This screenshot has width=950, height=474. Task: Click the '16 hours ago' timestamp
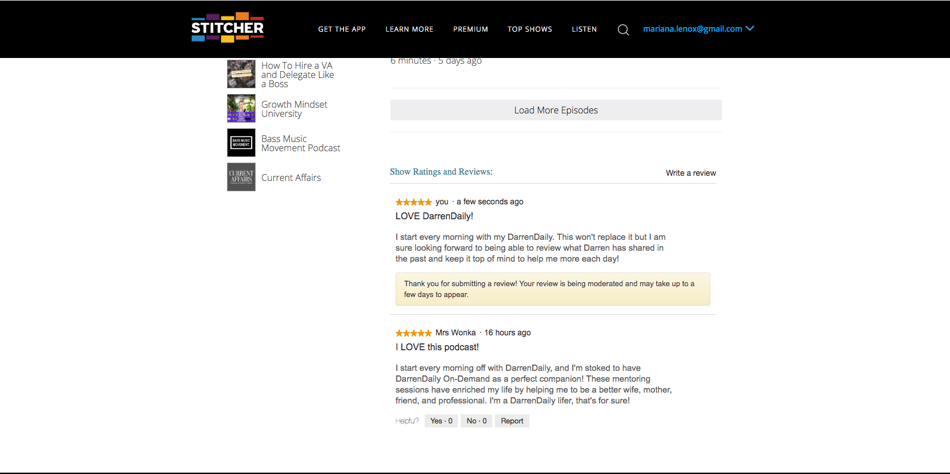[x=508, y=333]
